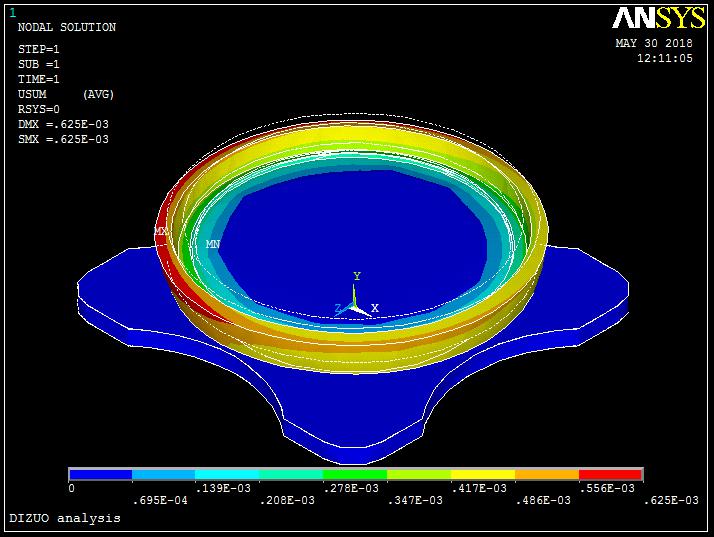Click the MN minimum displacement marker
714x537 pixels.
tap(213, 244)
